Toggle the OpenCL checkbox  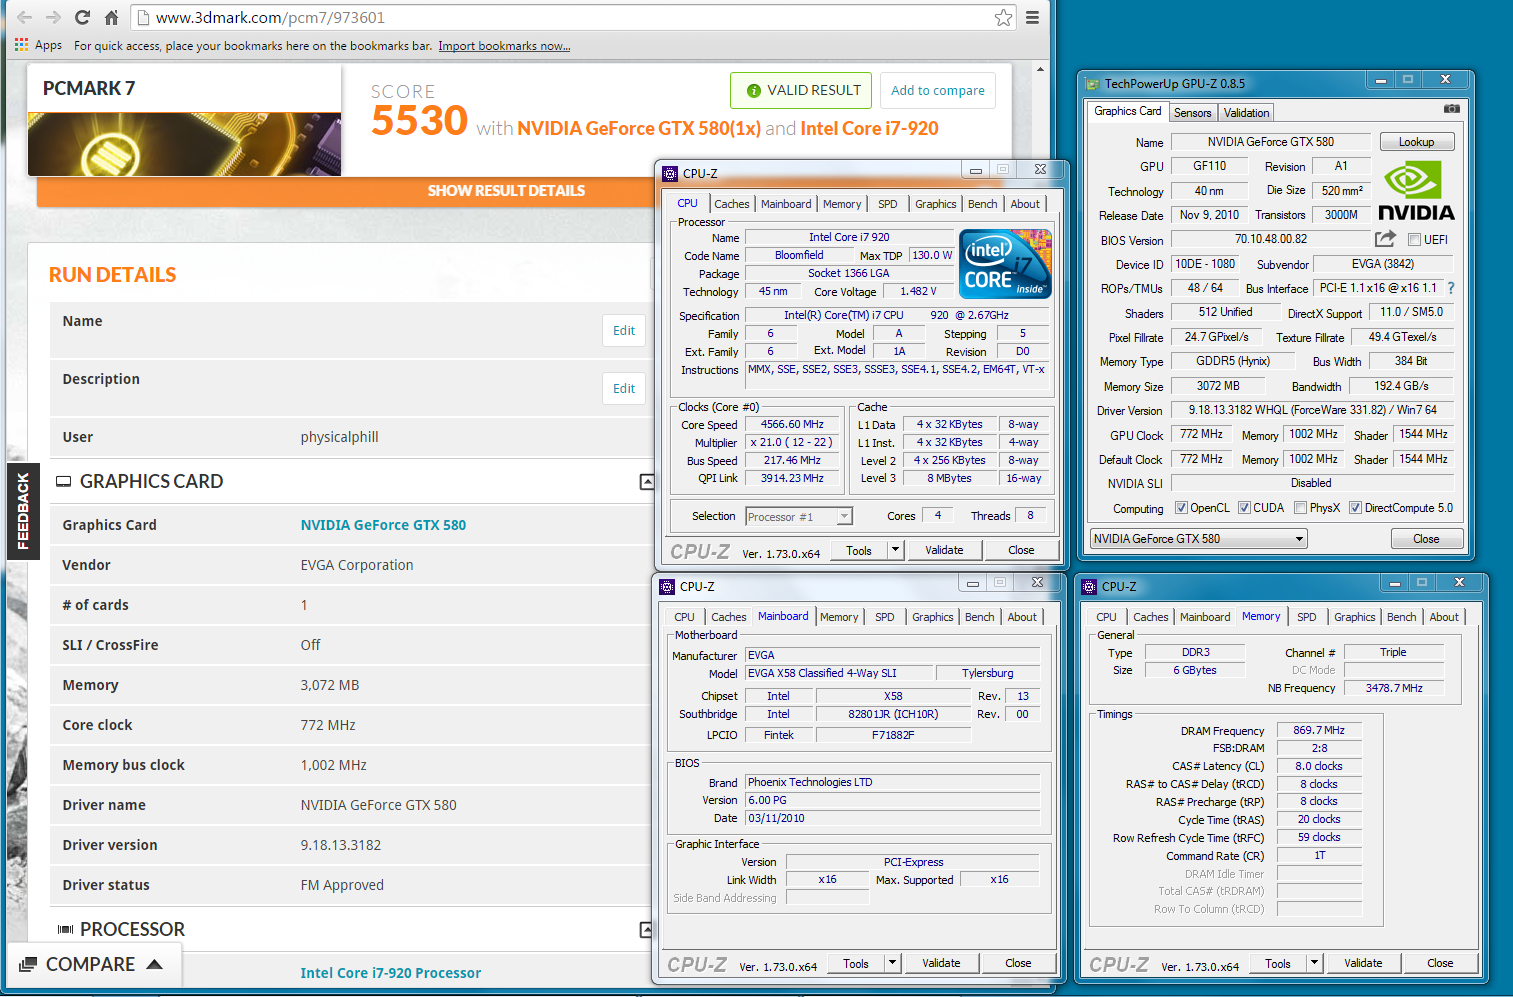pos(1181,508)
